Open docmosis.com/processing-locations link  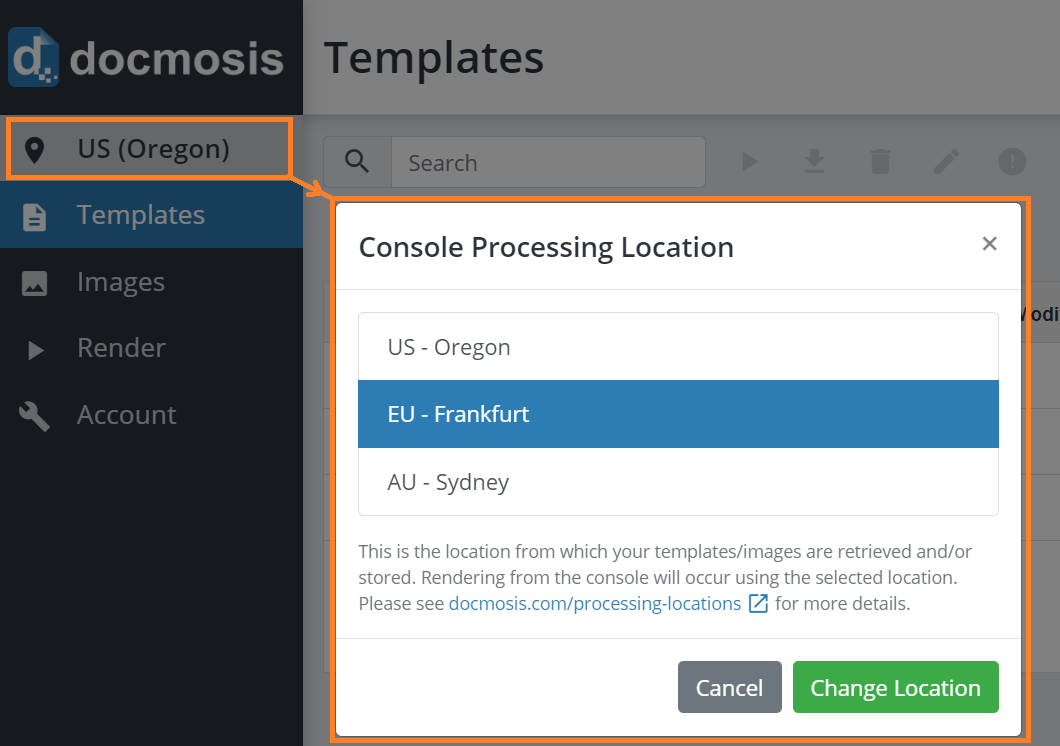[595, 603]
